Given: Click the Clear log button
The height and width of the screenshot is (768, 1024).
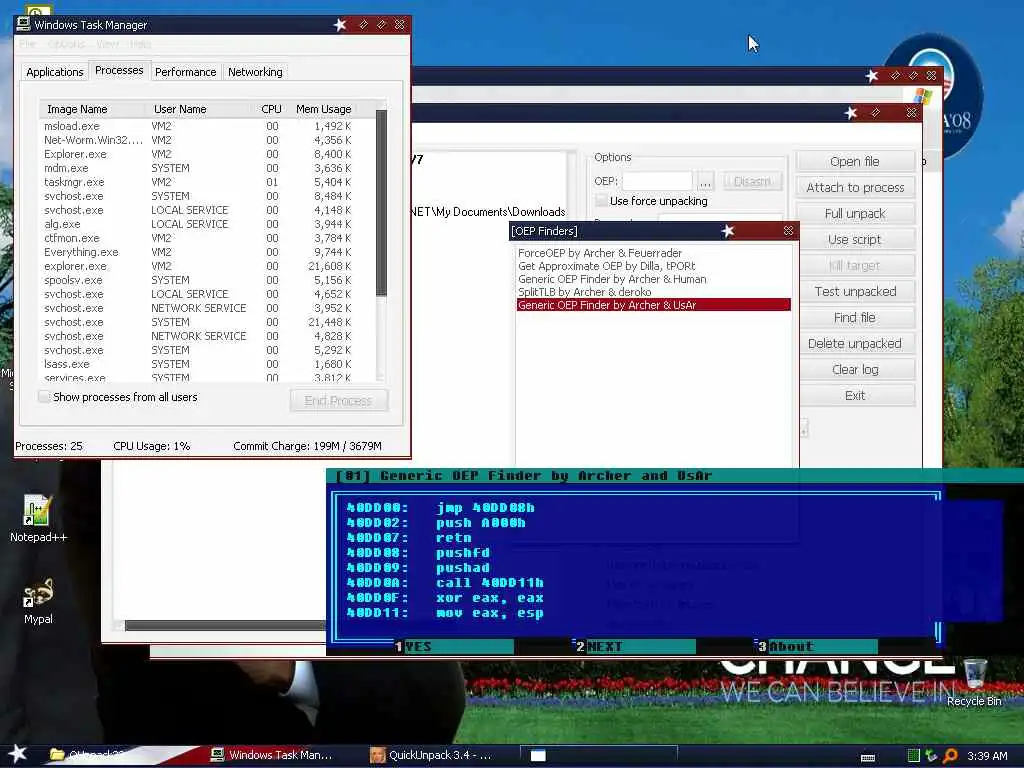Looking at the screenshot, I should pyautogui.click(x=855, y=370).
